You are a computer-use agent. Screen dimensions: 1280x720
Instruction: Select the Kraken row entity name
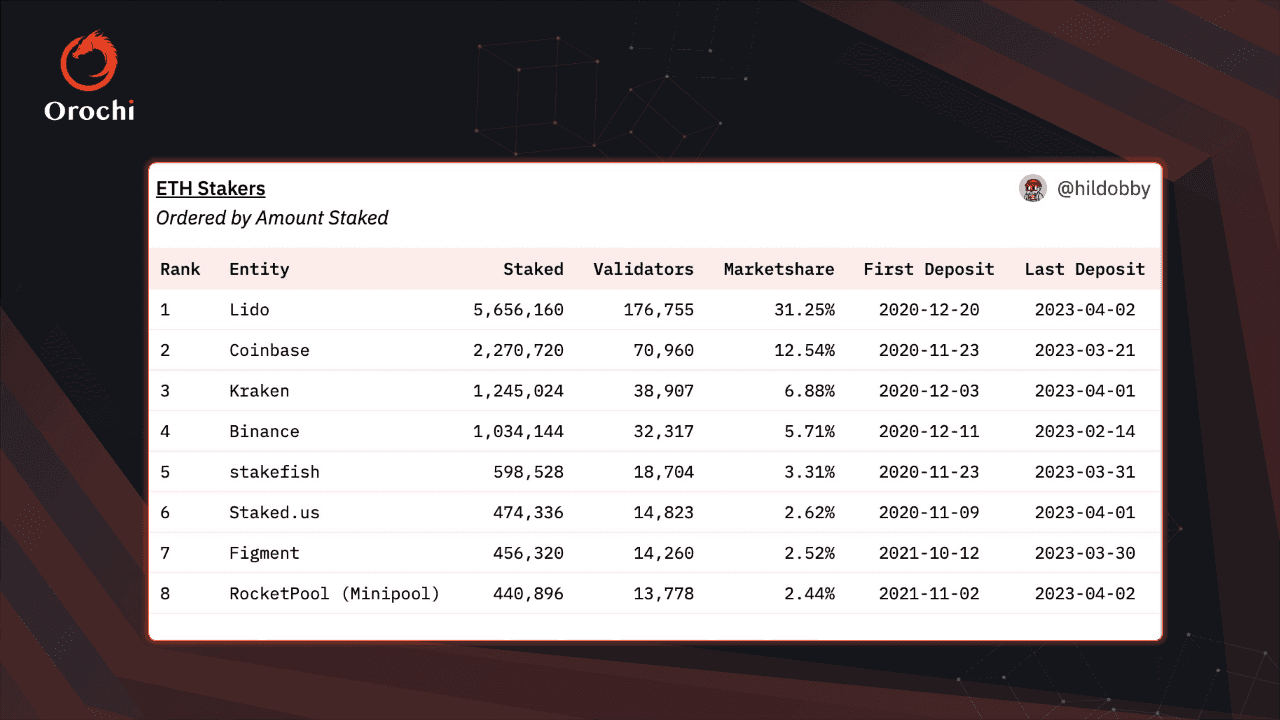point(259,391)
